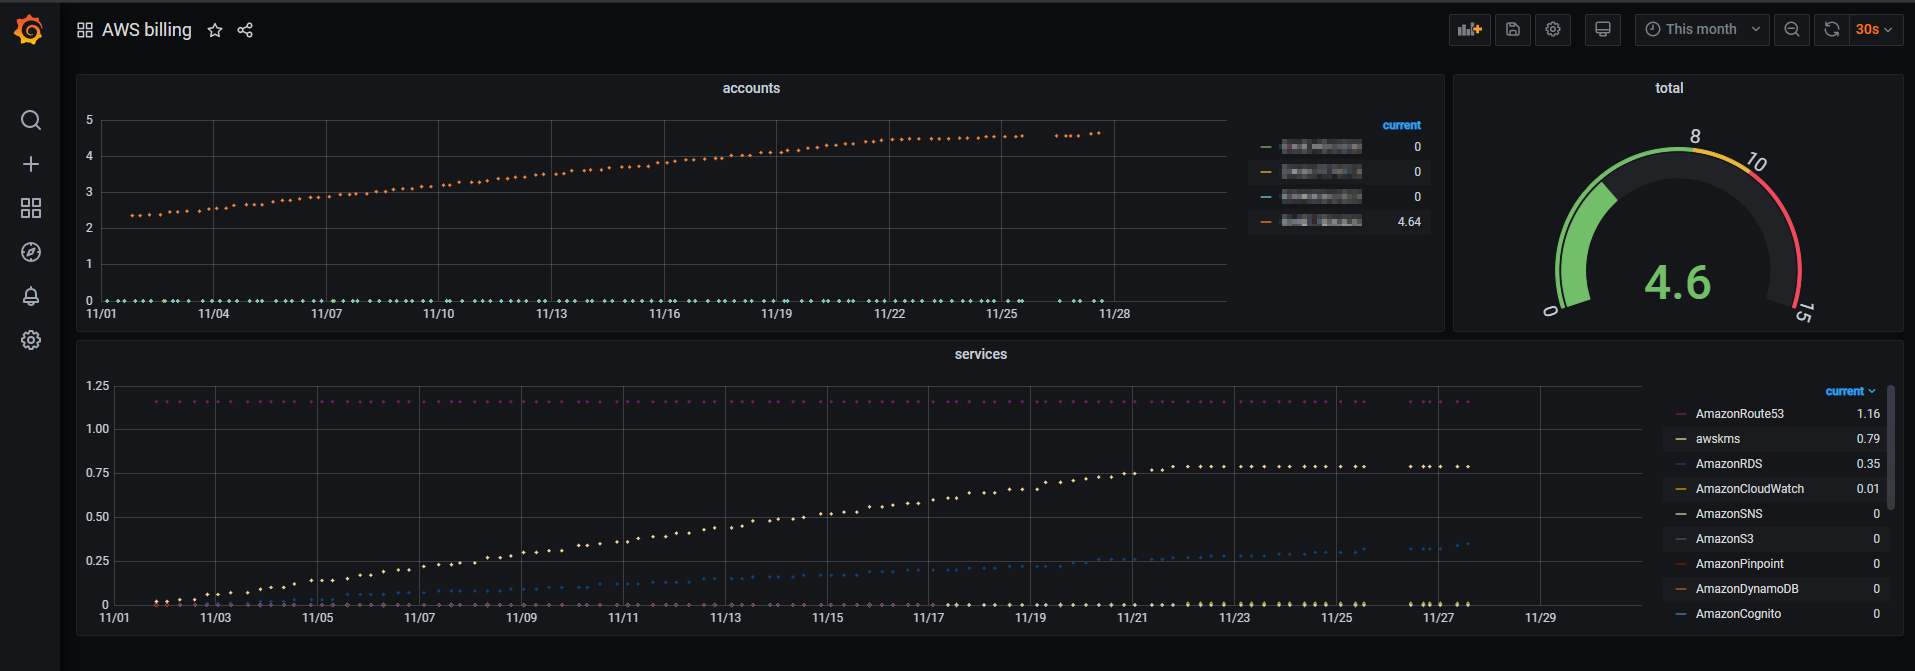Open the Grafana home logo
This screenshot has width=1915, height=671.
point(29,30)
